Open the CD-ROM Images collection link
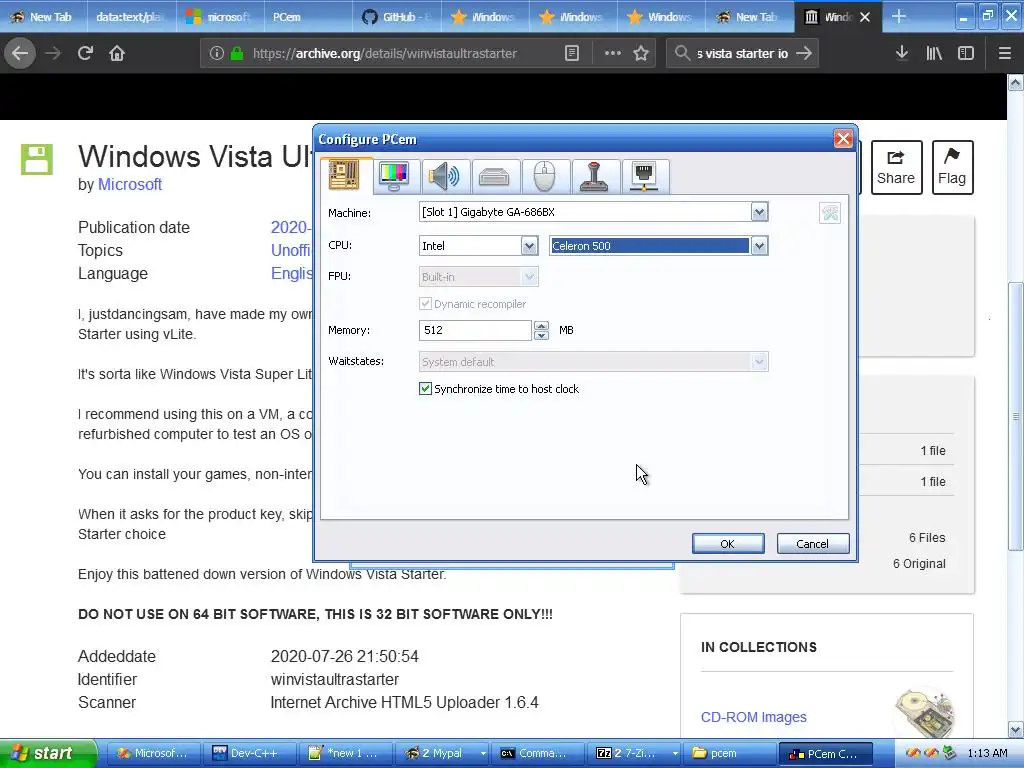The width and height of the screenshot is (1024, 768). (754, 717)
